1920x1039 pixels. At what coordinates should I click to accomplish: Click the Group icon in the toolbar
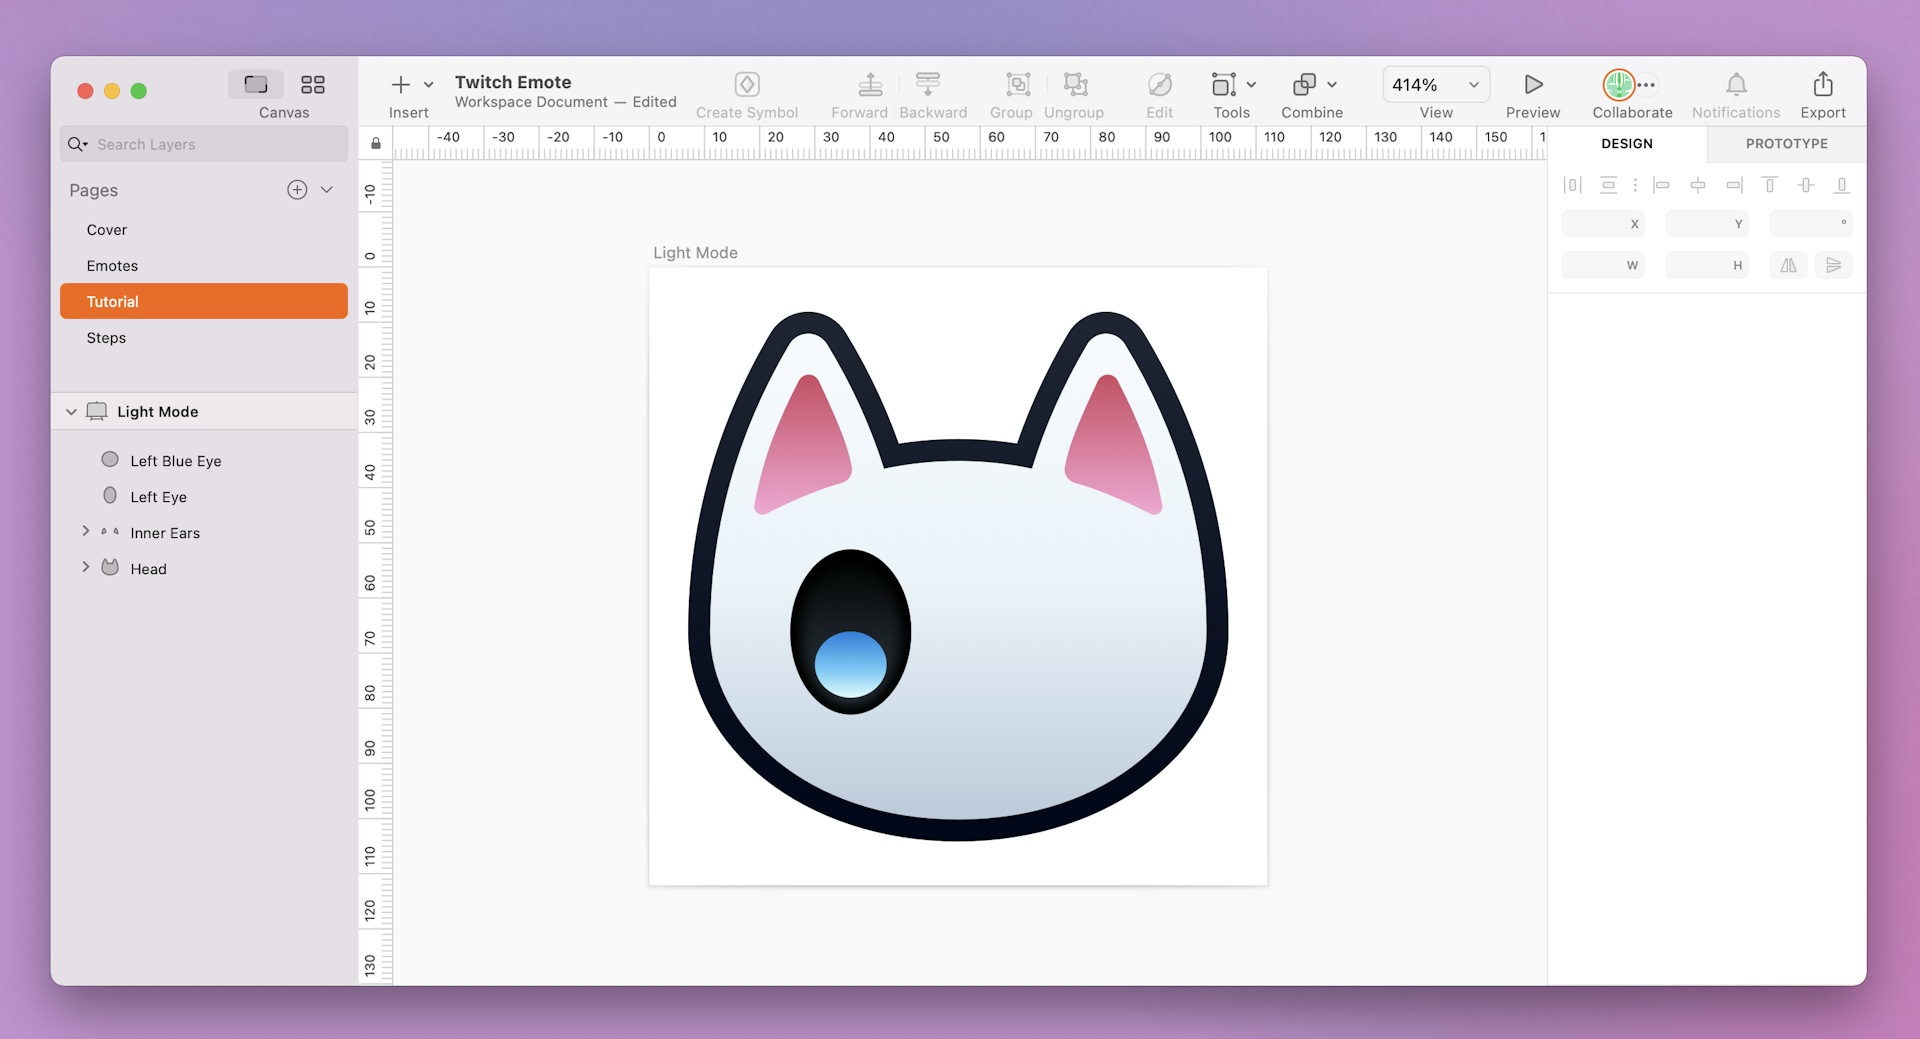pos(1011,84)
